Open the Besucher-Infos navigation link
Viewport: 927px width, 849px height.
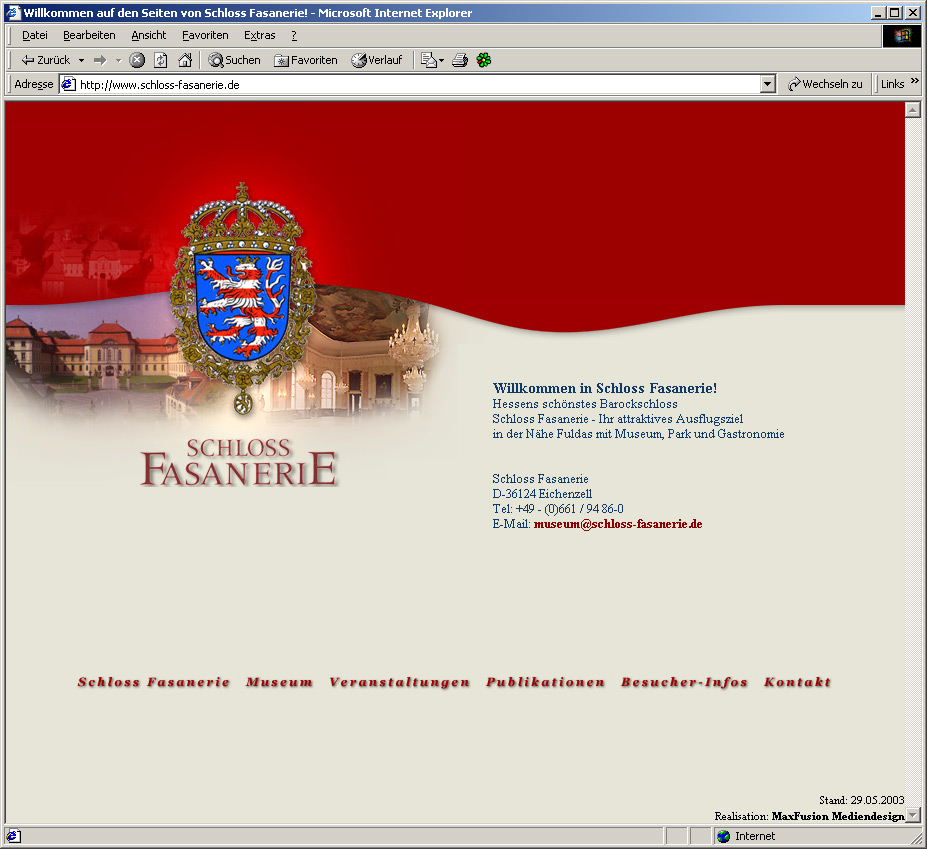pos(685,682)
